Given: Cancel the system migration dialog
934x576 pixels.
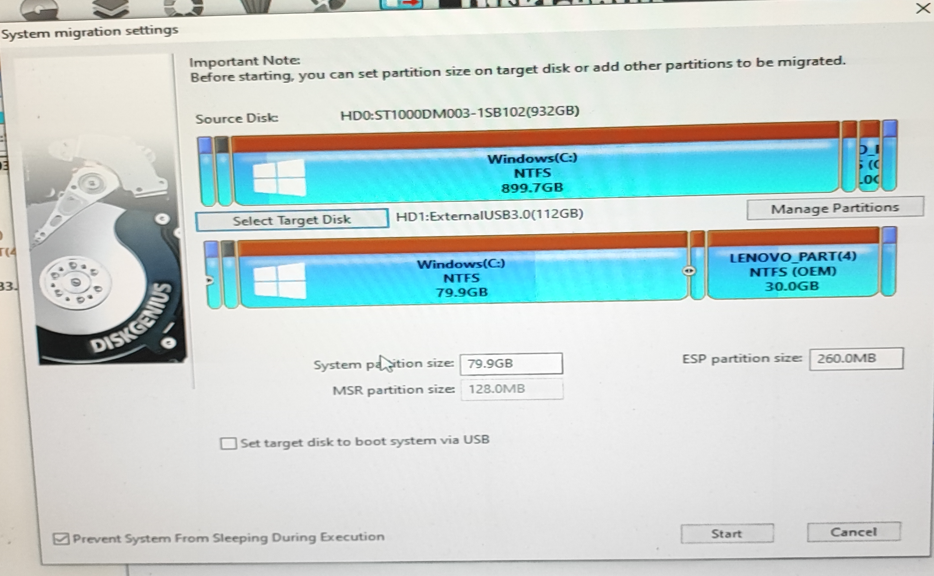Looking at the screenshot, I should [853, 531].
